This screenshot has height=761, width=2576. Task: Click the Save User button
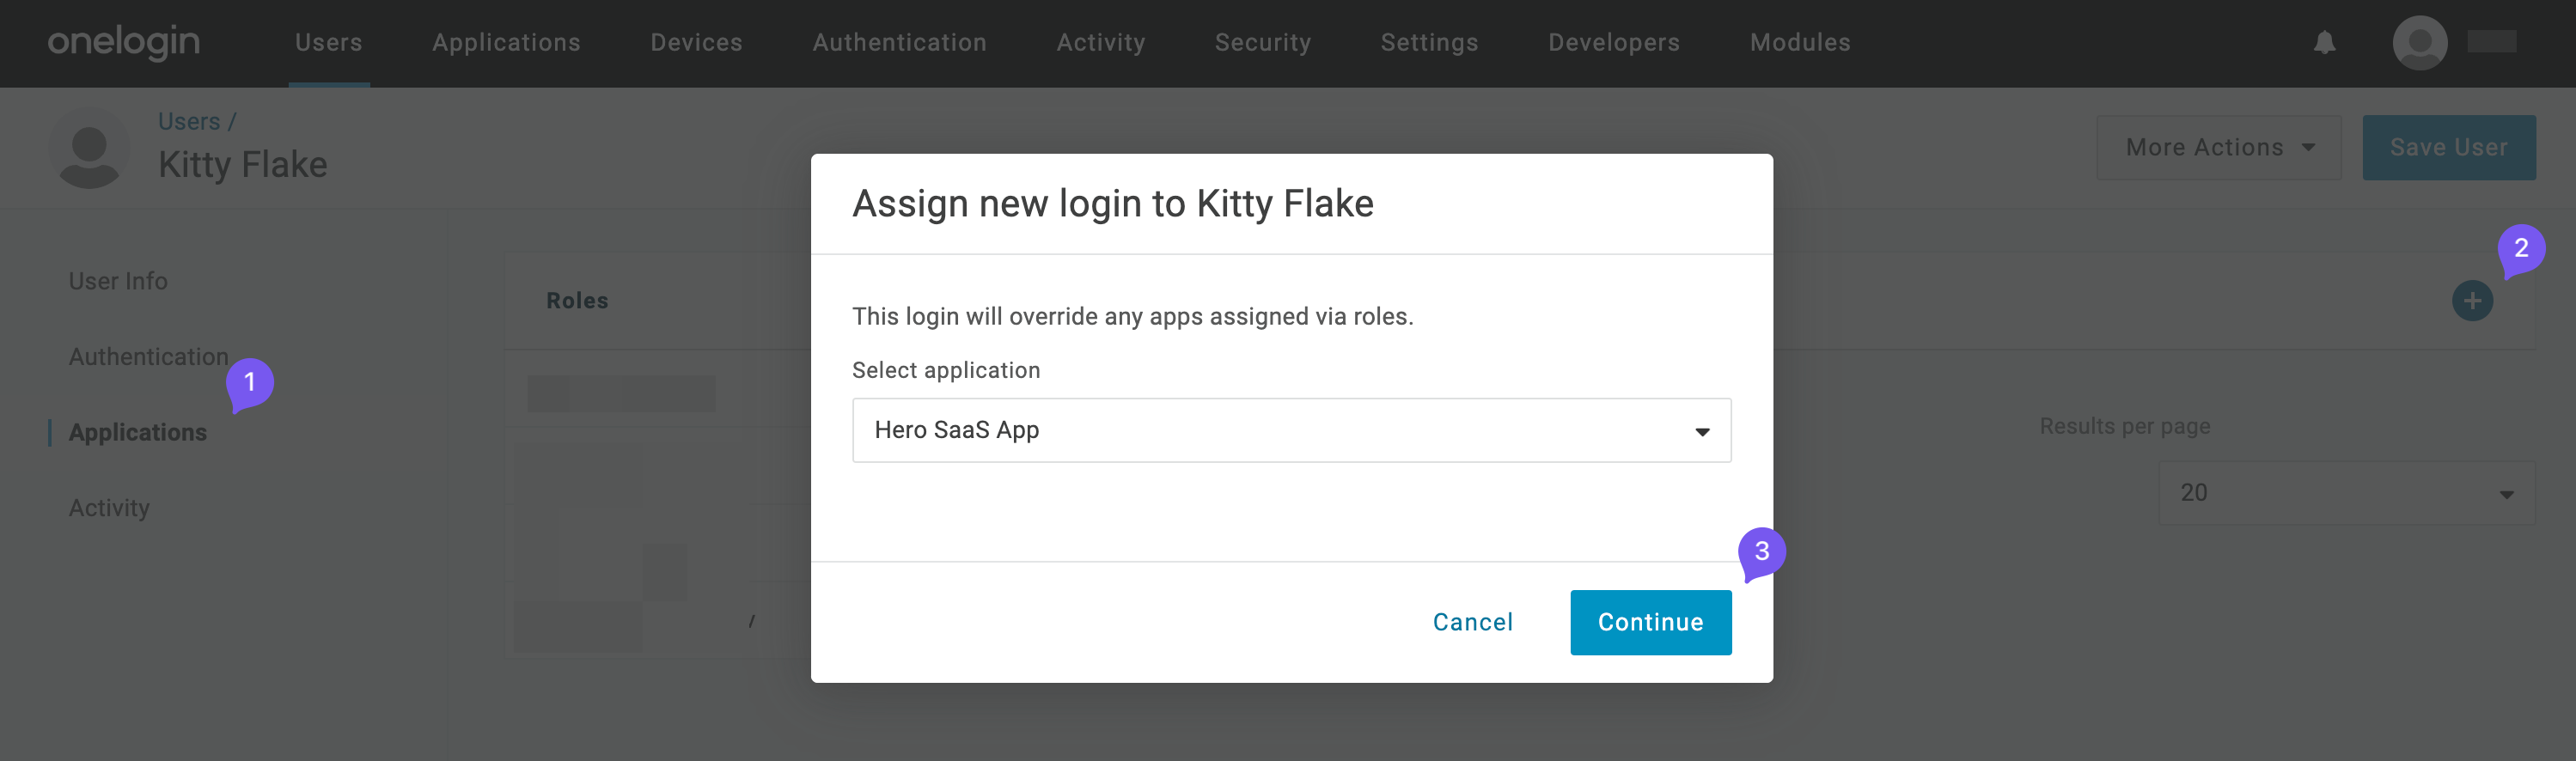coord(2449,147)
